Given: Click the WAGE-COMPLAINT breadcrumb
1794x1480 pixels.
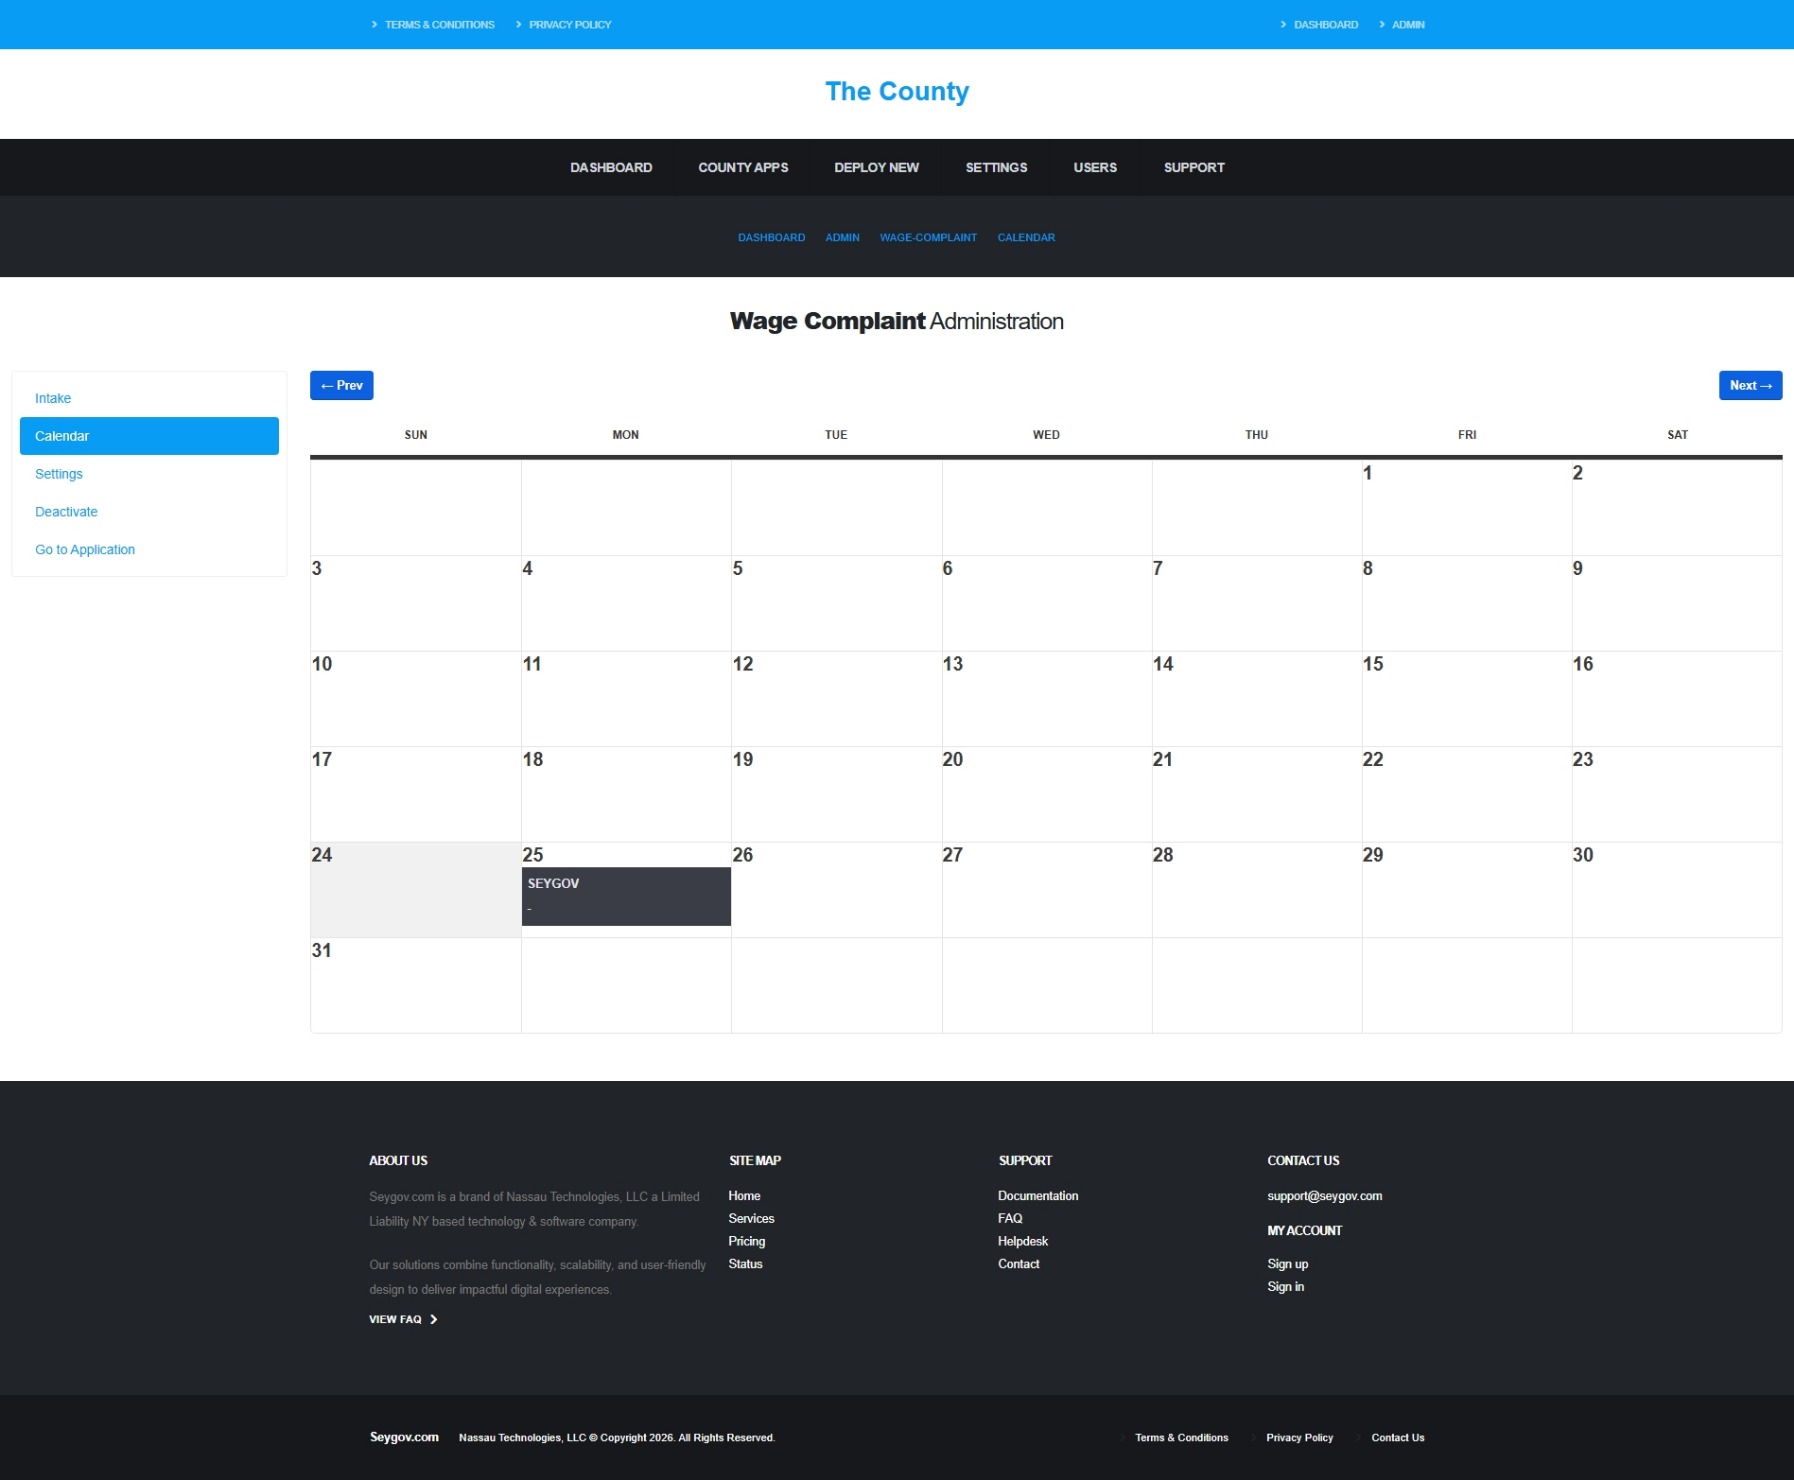Looking at the screenshot, I should [928, 238].
